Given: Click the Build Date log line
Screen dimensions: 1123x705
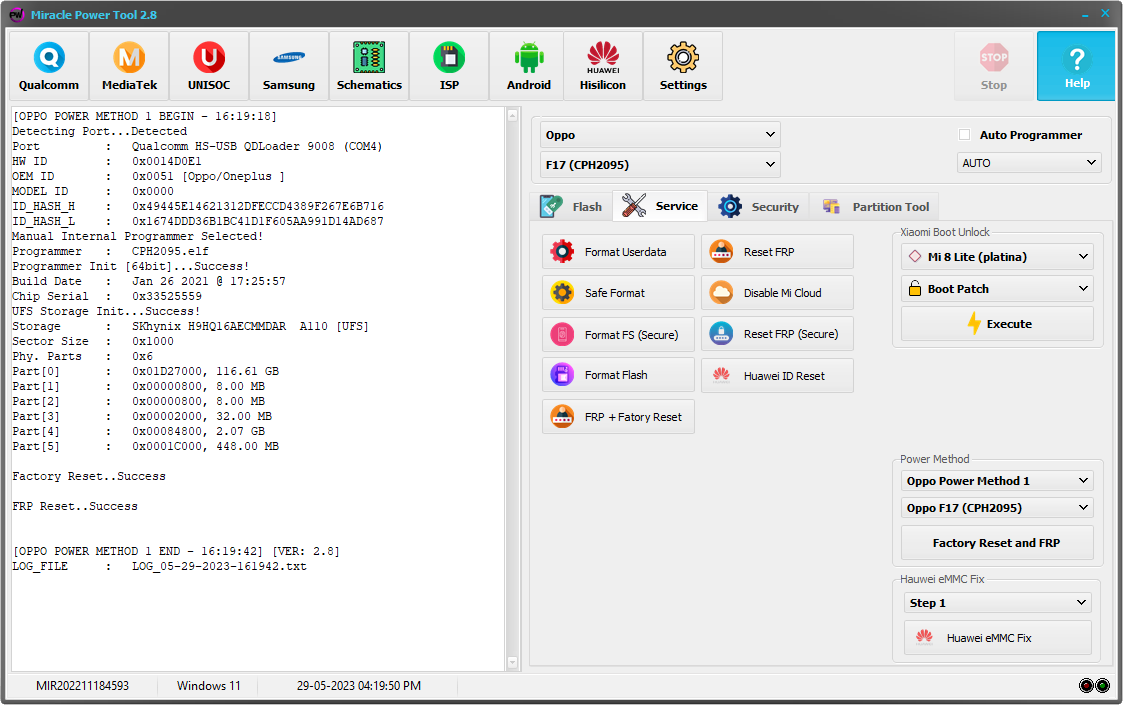Looking at the screenshot, I should (149, 282).
